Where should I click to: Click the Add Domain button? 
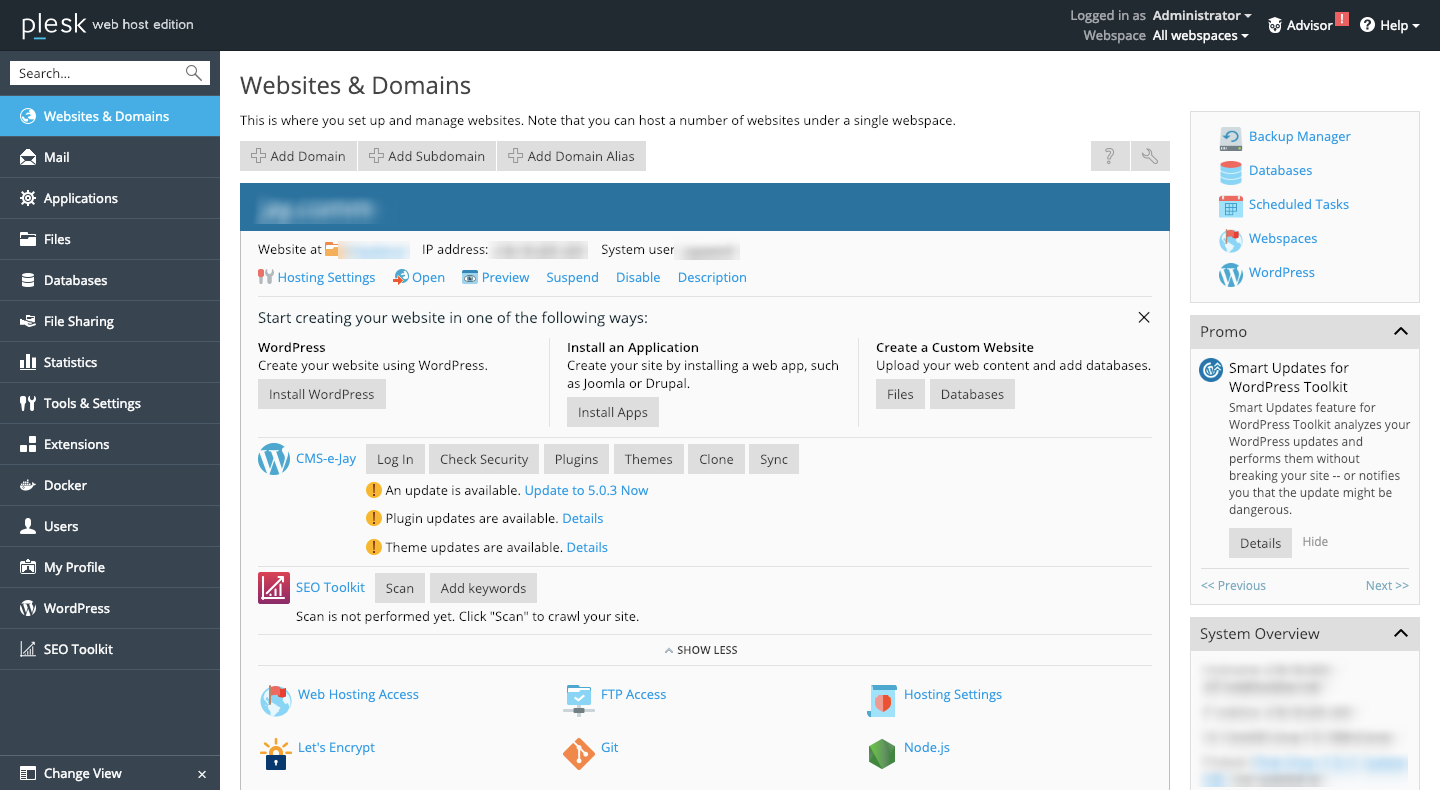(298, 156)
